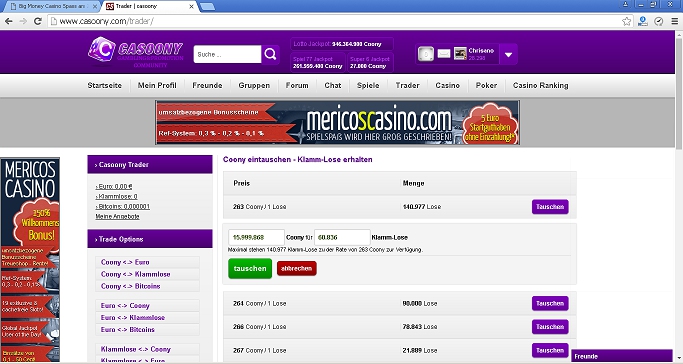Viewport: 683px width, 364px height.
Task: Bookmark the page with the star icon
Action: 626,21
